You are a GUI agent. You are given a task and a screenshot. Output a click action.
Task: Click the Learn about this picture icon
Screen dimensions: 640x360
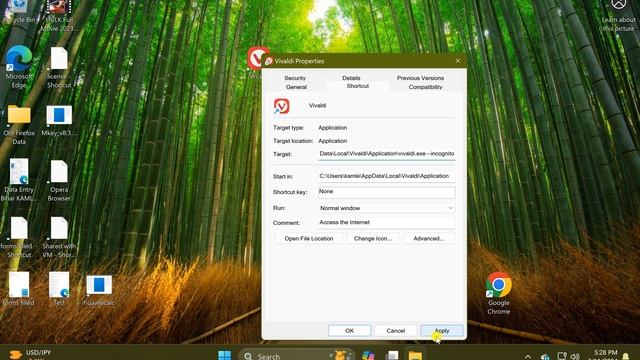click(619, 16)
